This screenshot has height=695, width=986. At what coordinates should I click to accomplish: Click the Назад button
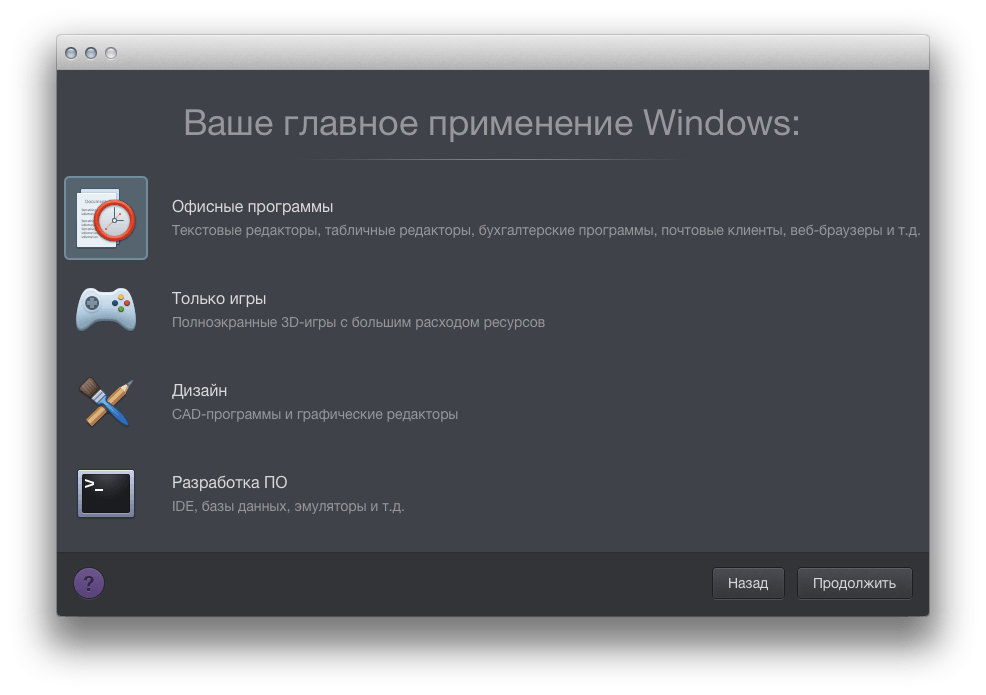coord(748,583)
